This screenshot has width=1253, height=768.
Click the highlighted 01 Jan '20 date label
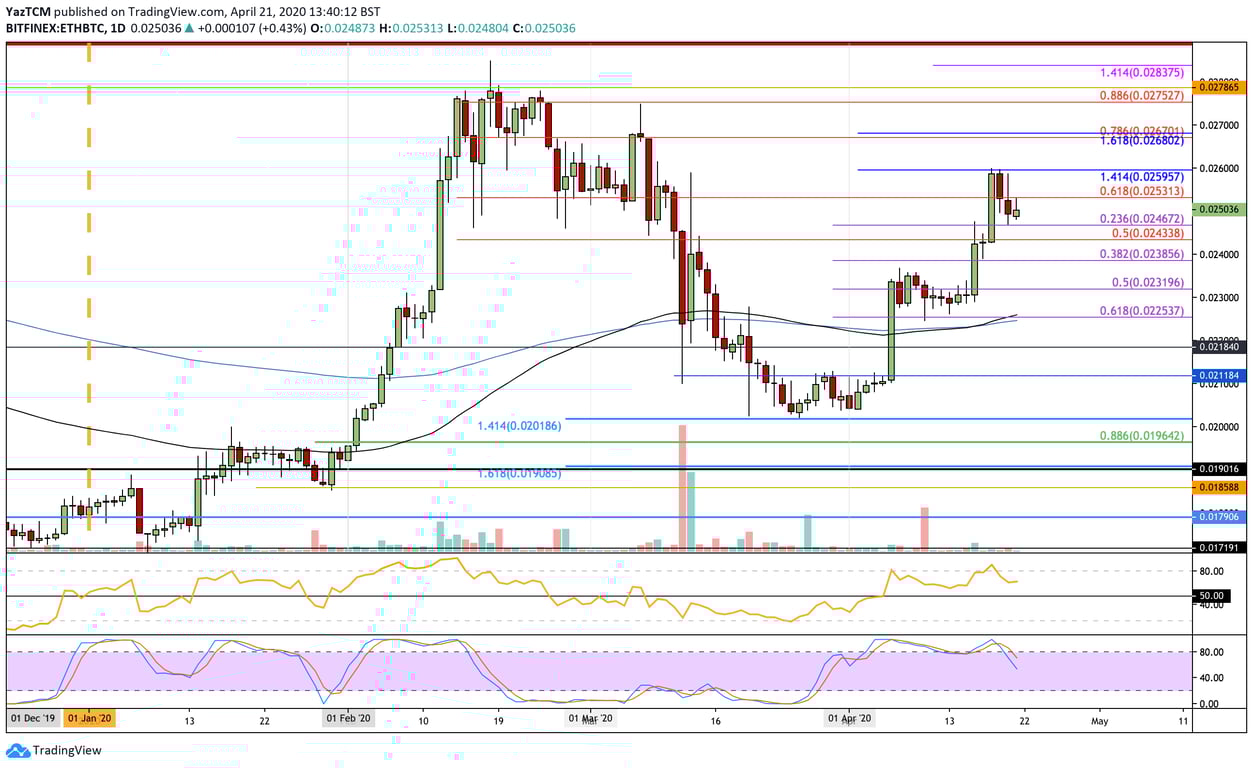89,718
